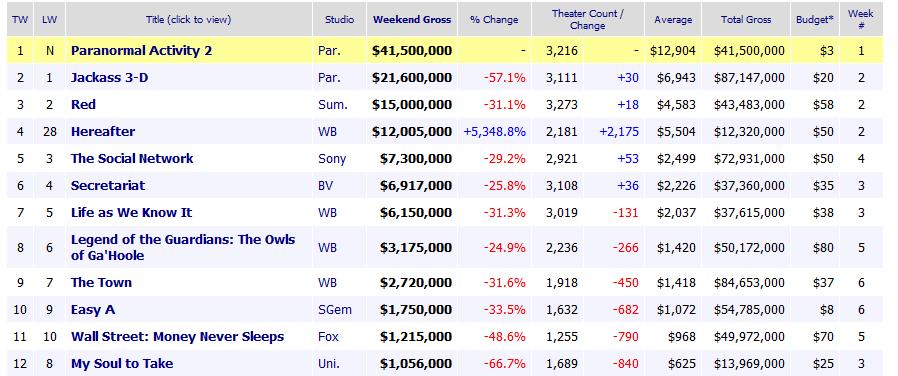Sort table by Total Gross header
The height and width of the screenshot is (376, 898).
click(746, 19)
